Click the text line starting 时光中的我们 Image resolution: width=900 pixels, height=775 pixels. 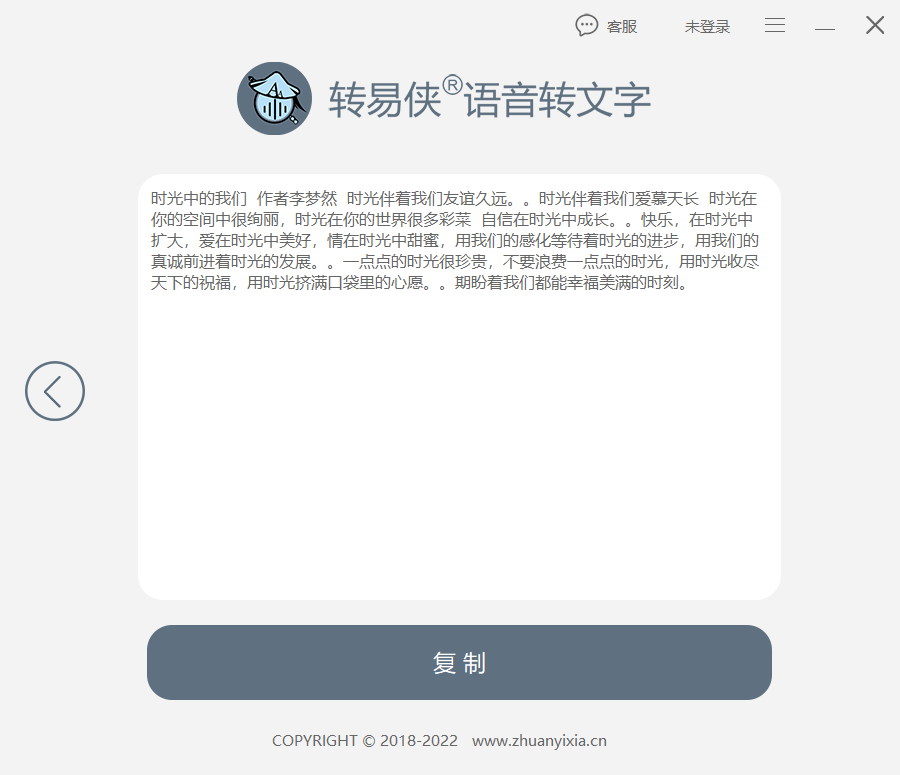click(x=454, y=199)
